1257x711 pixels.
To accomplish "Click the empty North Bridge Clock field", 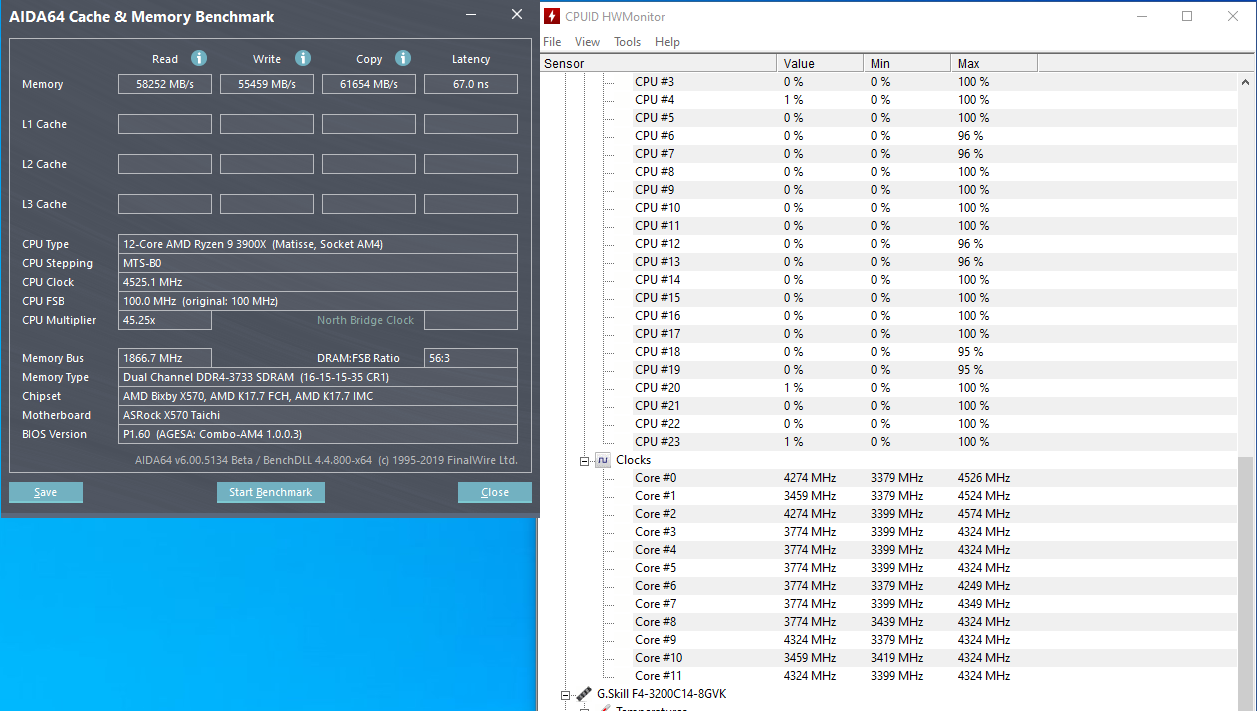I will coord(471,320).
